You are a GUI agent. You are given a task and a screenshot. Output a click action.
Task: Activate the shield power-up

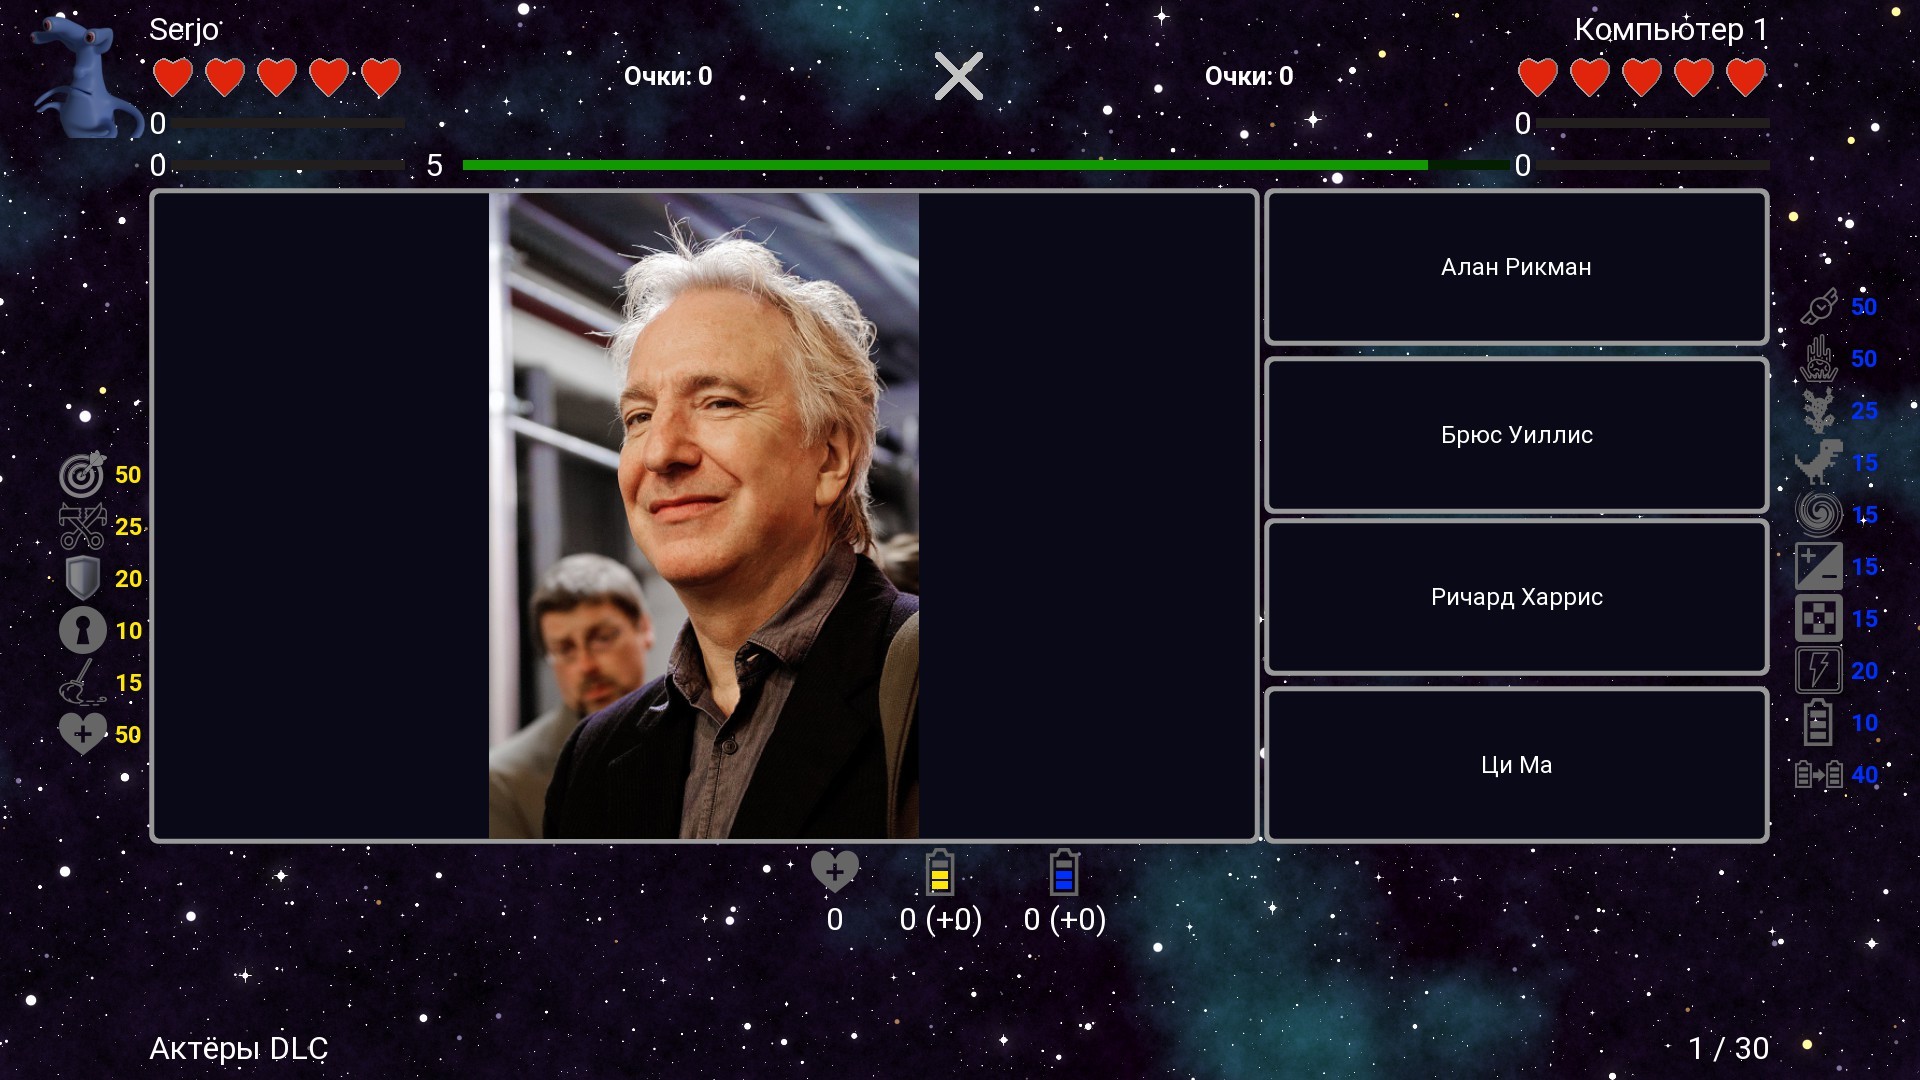coord(82,579)
